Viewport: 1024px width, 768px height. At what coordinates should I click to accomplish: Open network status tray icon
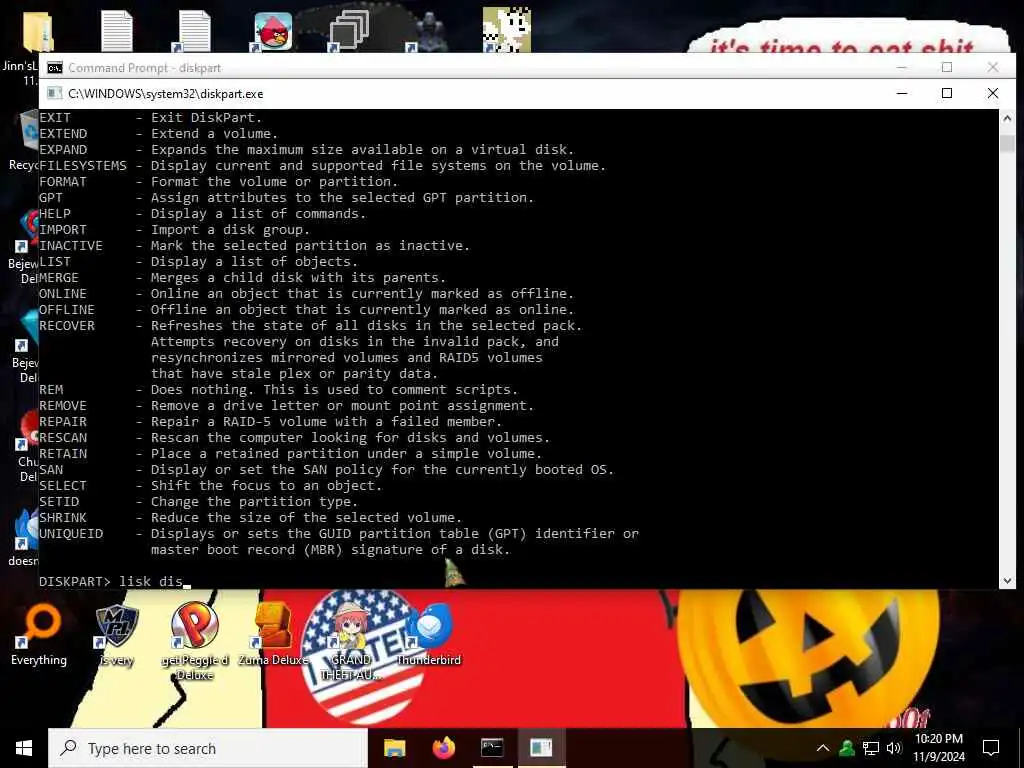(871, 748)
